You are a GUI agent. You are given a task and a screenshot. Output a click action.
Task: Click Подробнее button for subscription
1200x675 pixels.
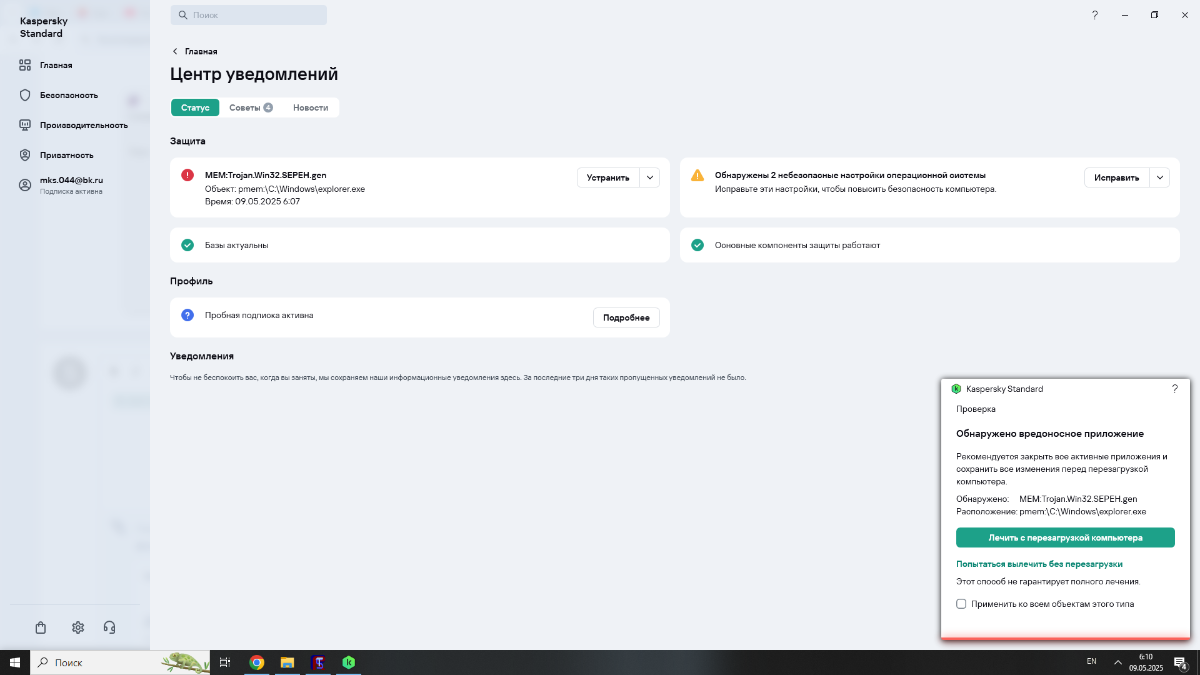(x=627, y=318)
